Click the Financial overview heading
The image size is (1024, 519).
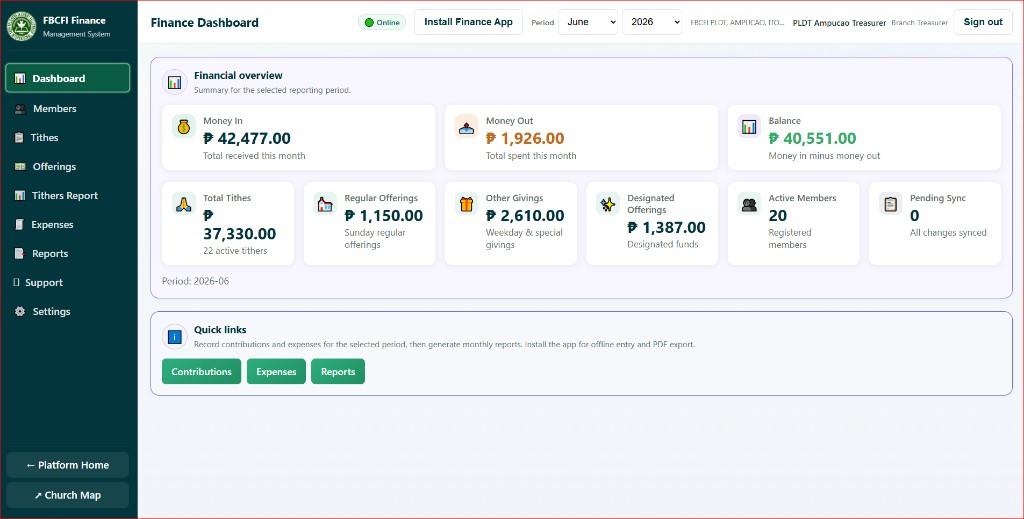tap(238, 76)
